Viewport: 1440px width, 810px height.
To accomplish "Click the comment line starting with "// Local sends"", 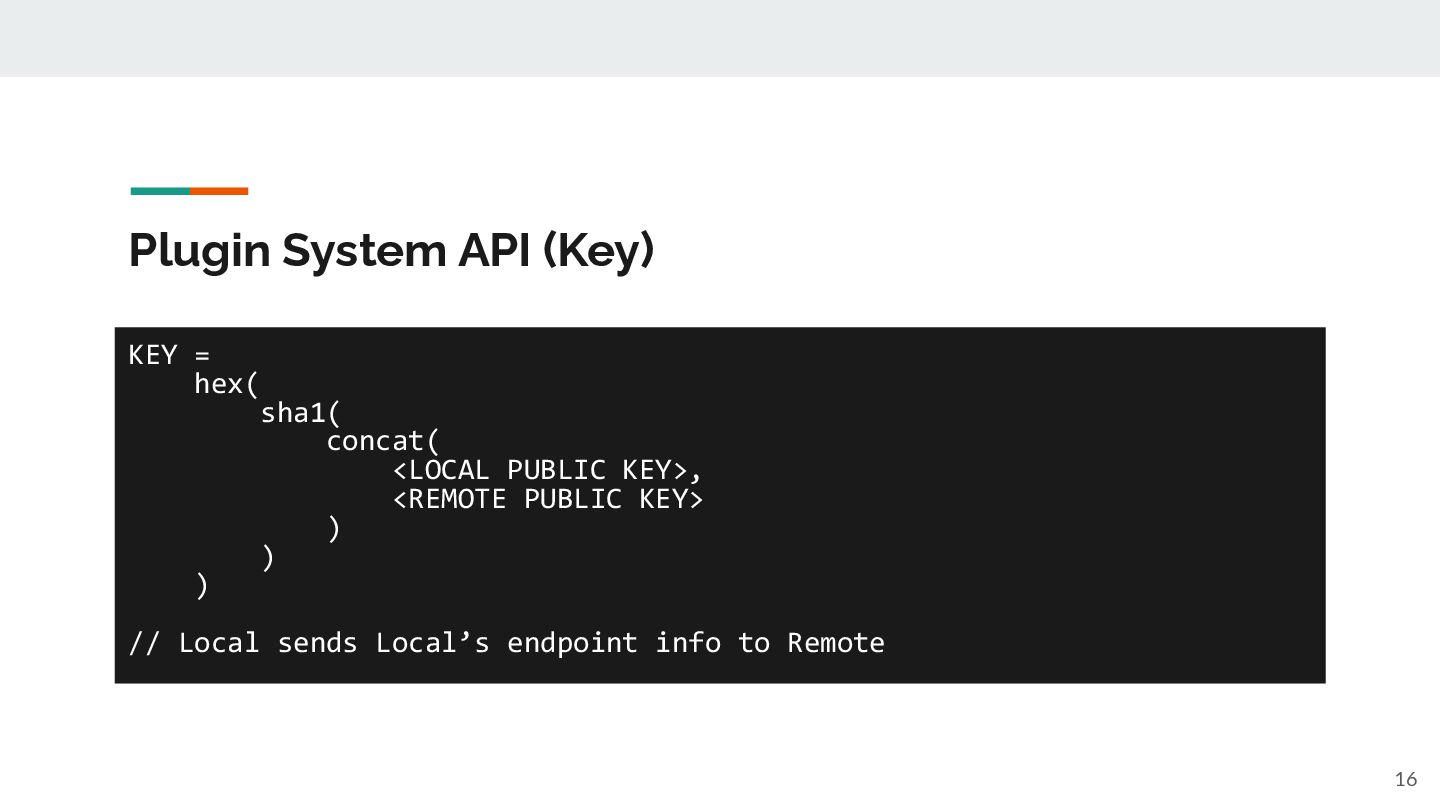I will [506, 643].
